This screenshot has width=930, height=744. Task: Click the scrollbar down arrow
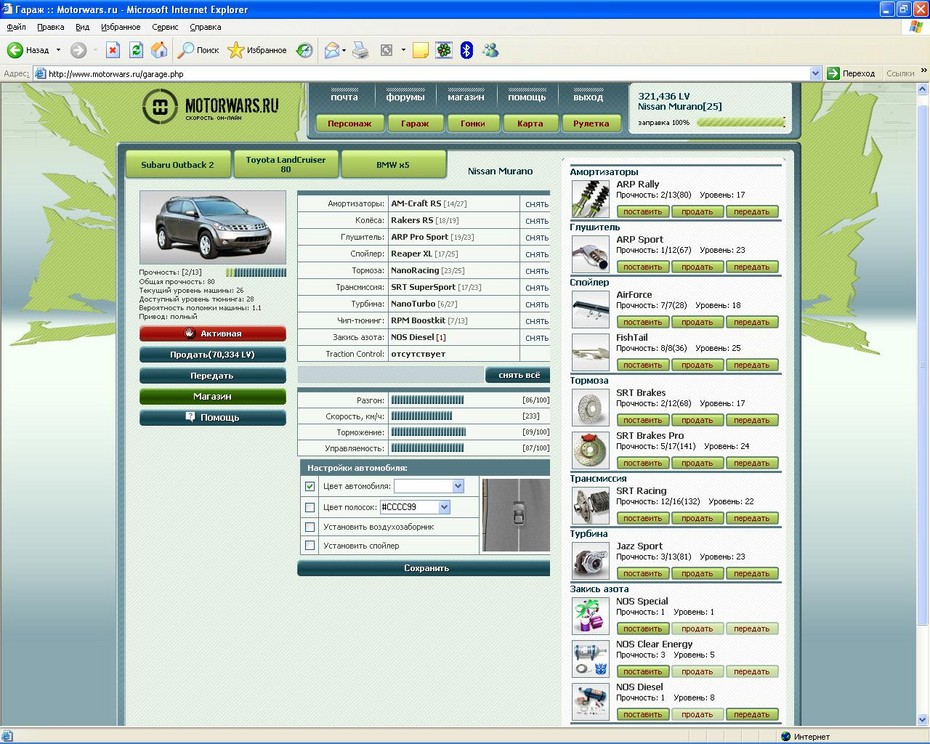(922, 720)
